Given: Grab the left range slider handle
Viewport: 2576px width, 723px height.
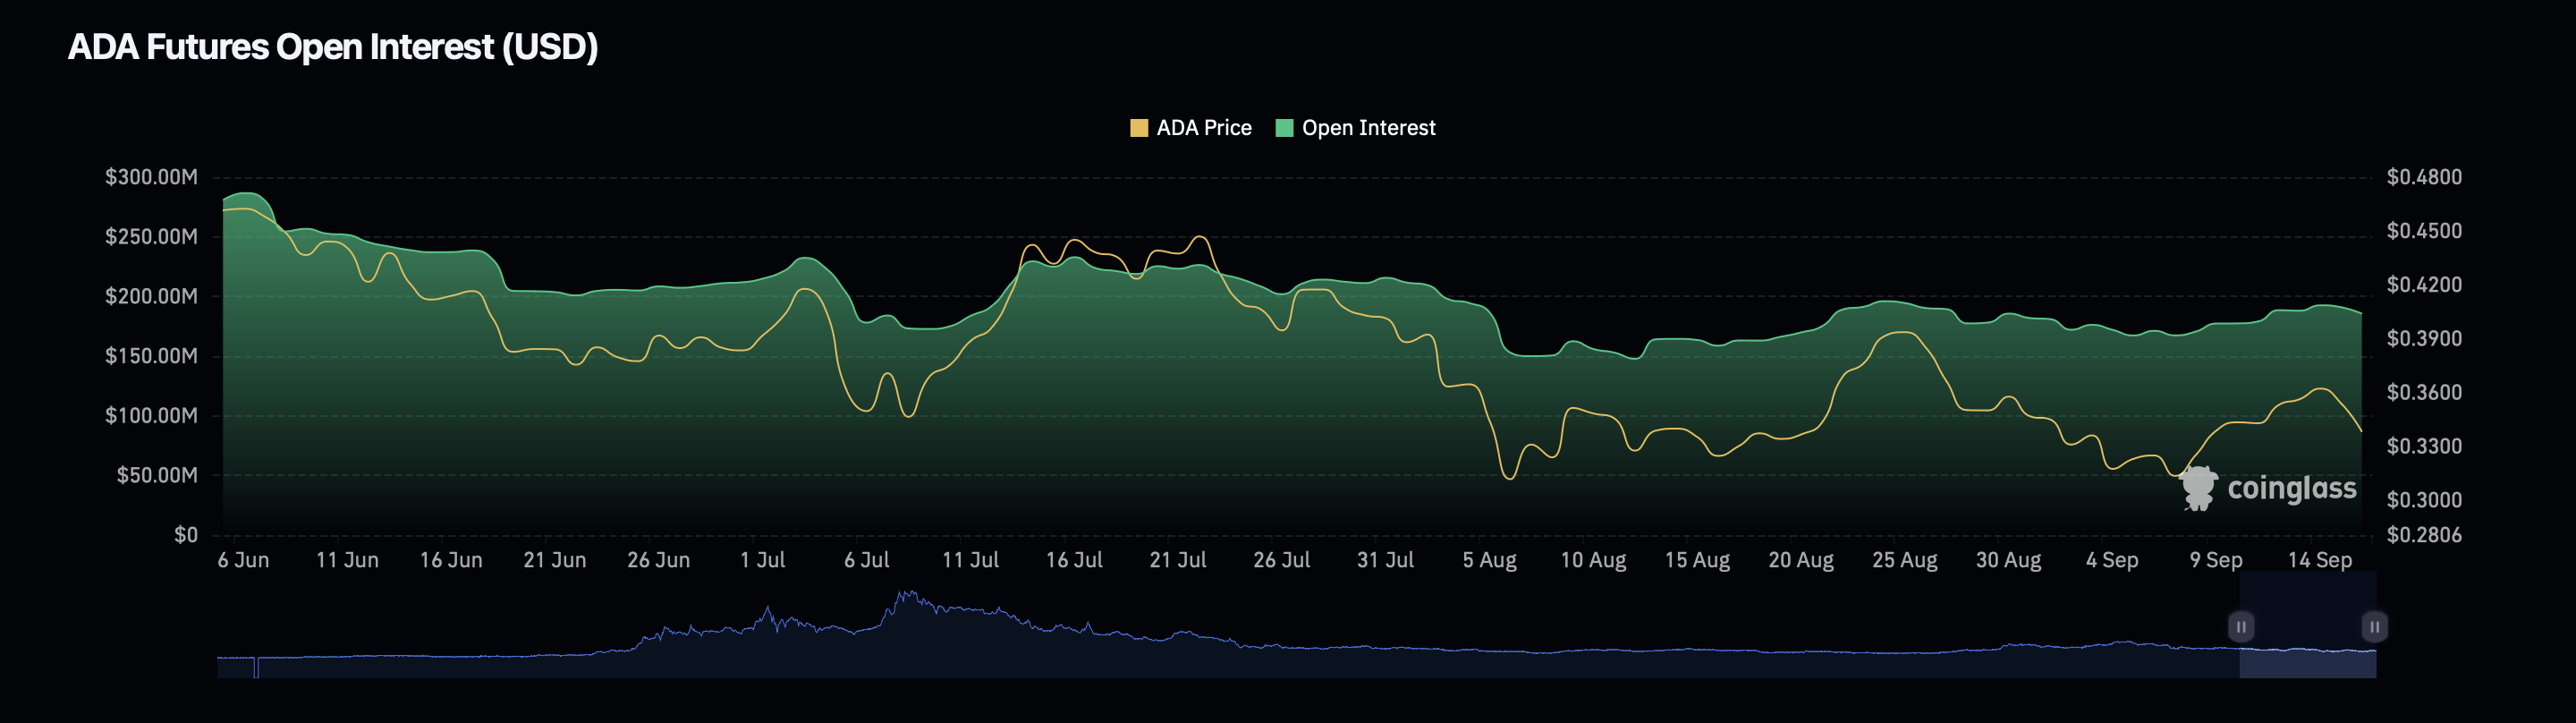Looking at the screenshot, I should (x=2241, y=627).
